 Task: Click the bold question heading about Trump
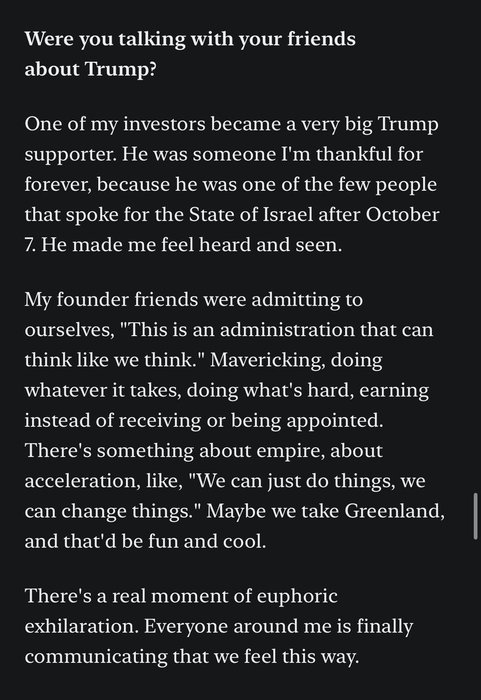click(x=190, y=54)
